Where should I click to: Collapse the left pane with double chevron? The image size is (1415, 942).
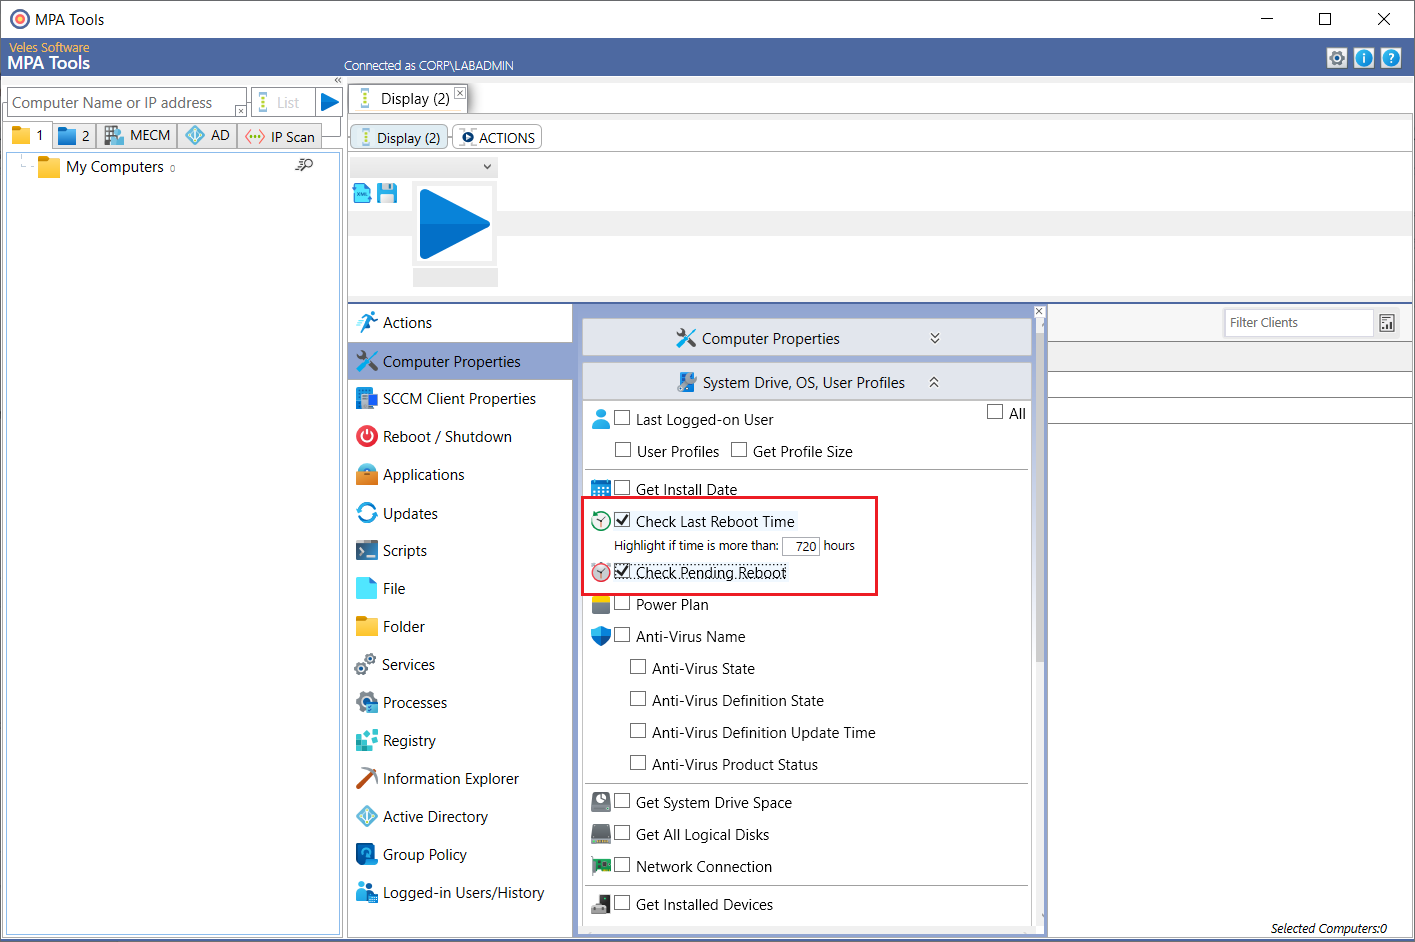point(338,80)
